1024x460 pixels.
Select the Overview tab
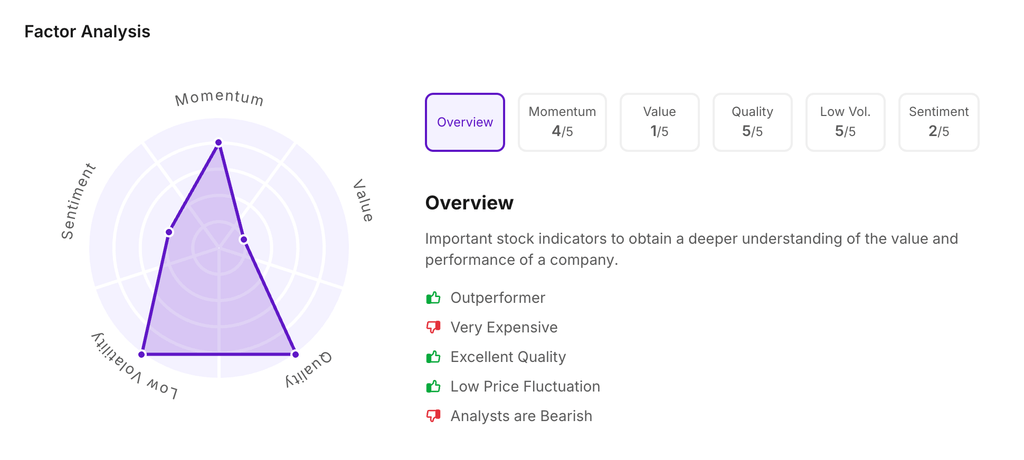click(x=465, y=122)
